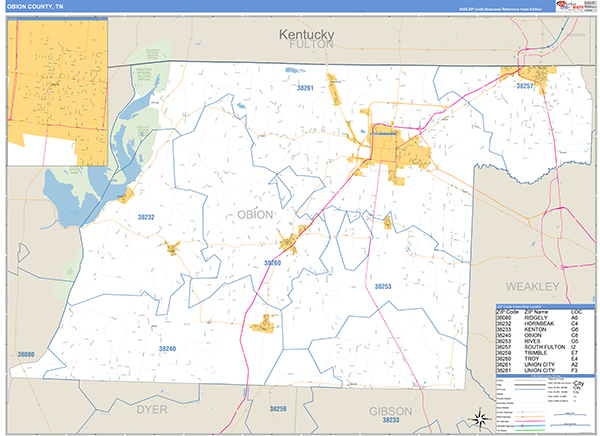The height and width of the screenshot is (436, 600).
Task: Click the 'ZIP Name' column header in the index
Action: [x=536, y=312]
